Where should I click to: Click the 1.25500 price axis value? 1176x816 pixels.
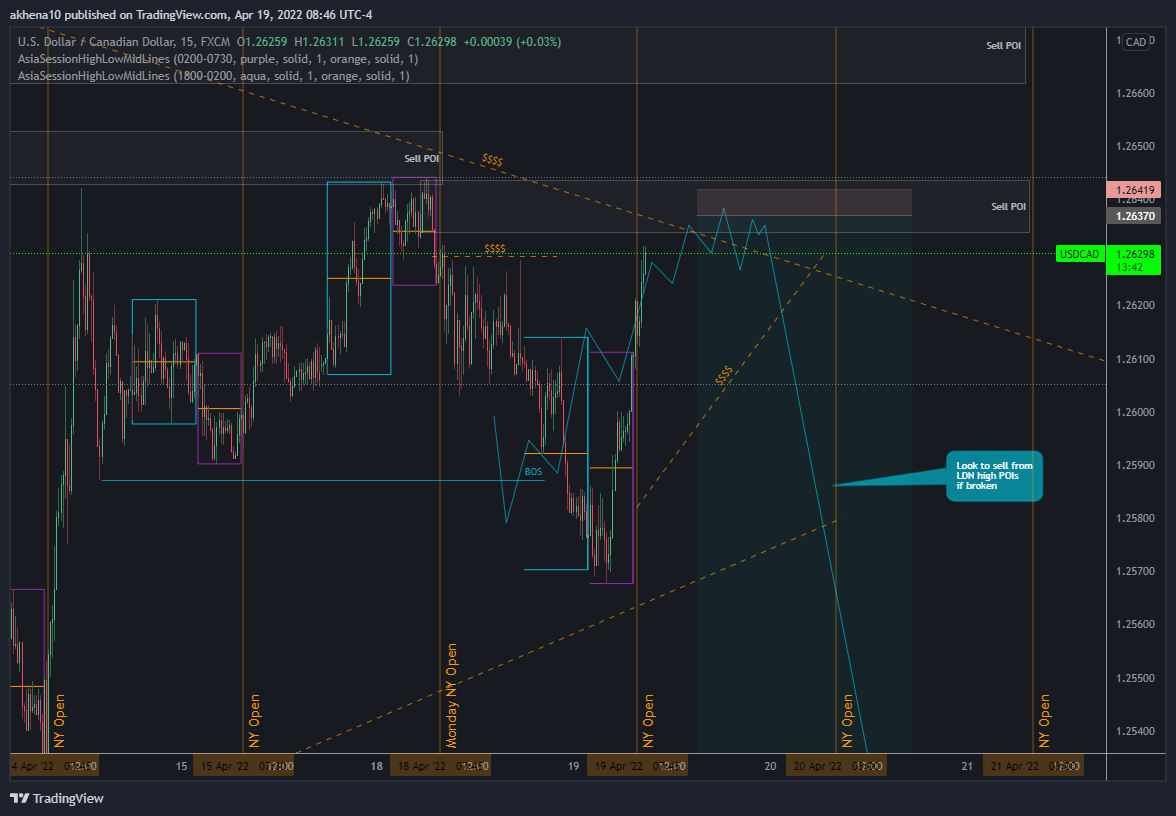point(1135,678)
